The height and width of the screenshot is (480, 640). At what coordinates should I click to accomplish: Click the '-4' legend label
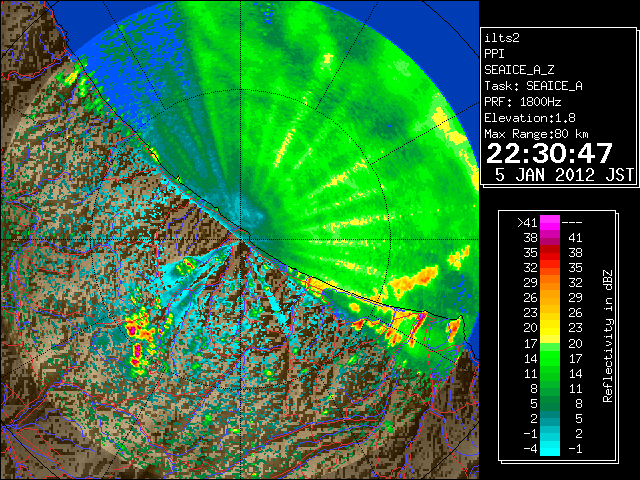530,449
